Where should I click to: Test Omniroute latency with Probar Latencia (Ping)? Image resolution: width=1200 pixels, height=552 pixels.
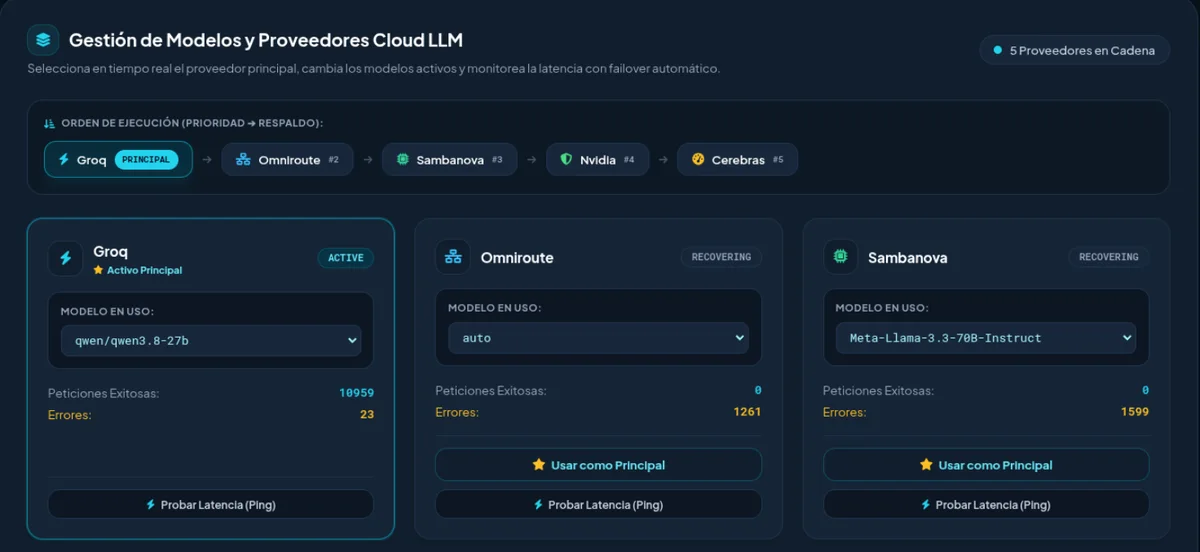tap(598, 505)
